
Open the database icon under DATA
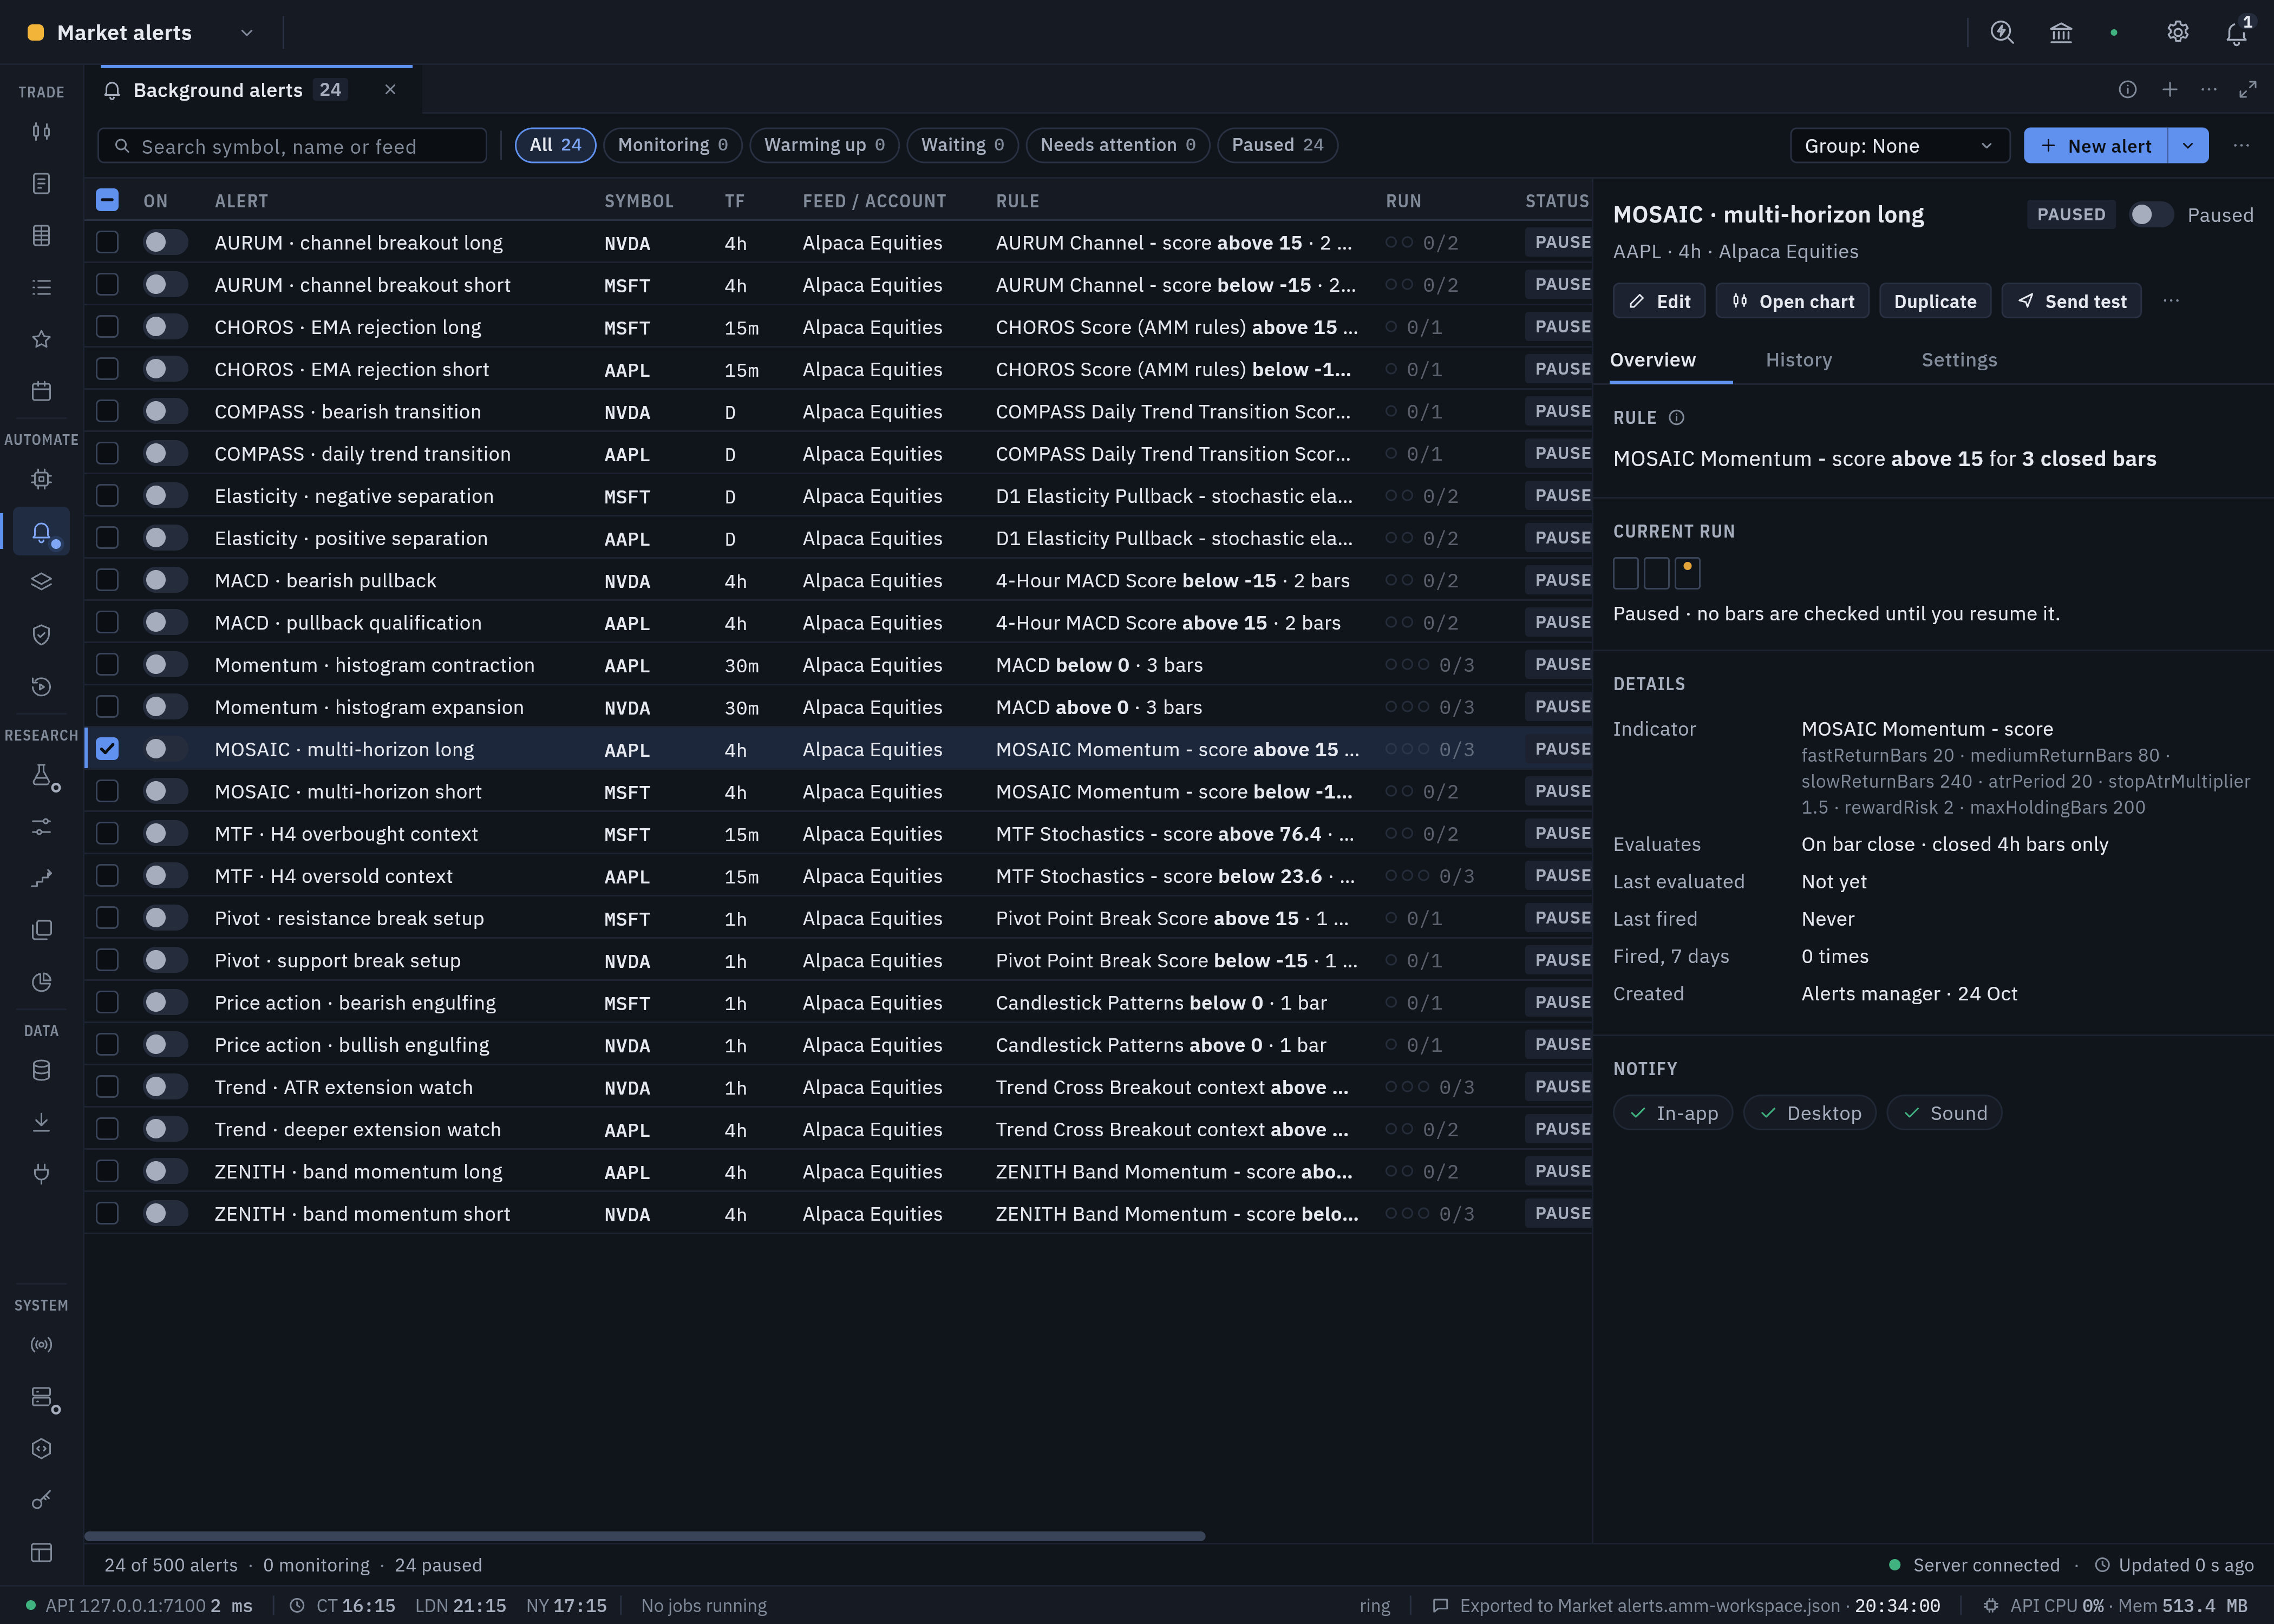(41, 1070)
